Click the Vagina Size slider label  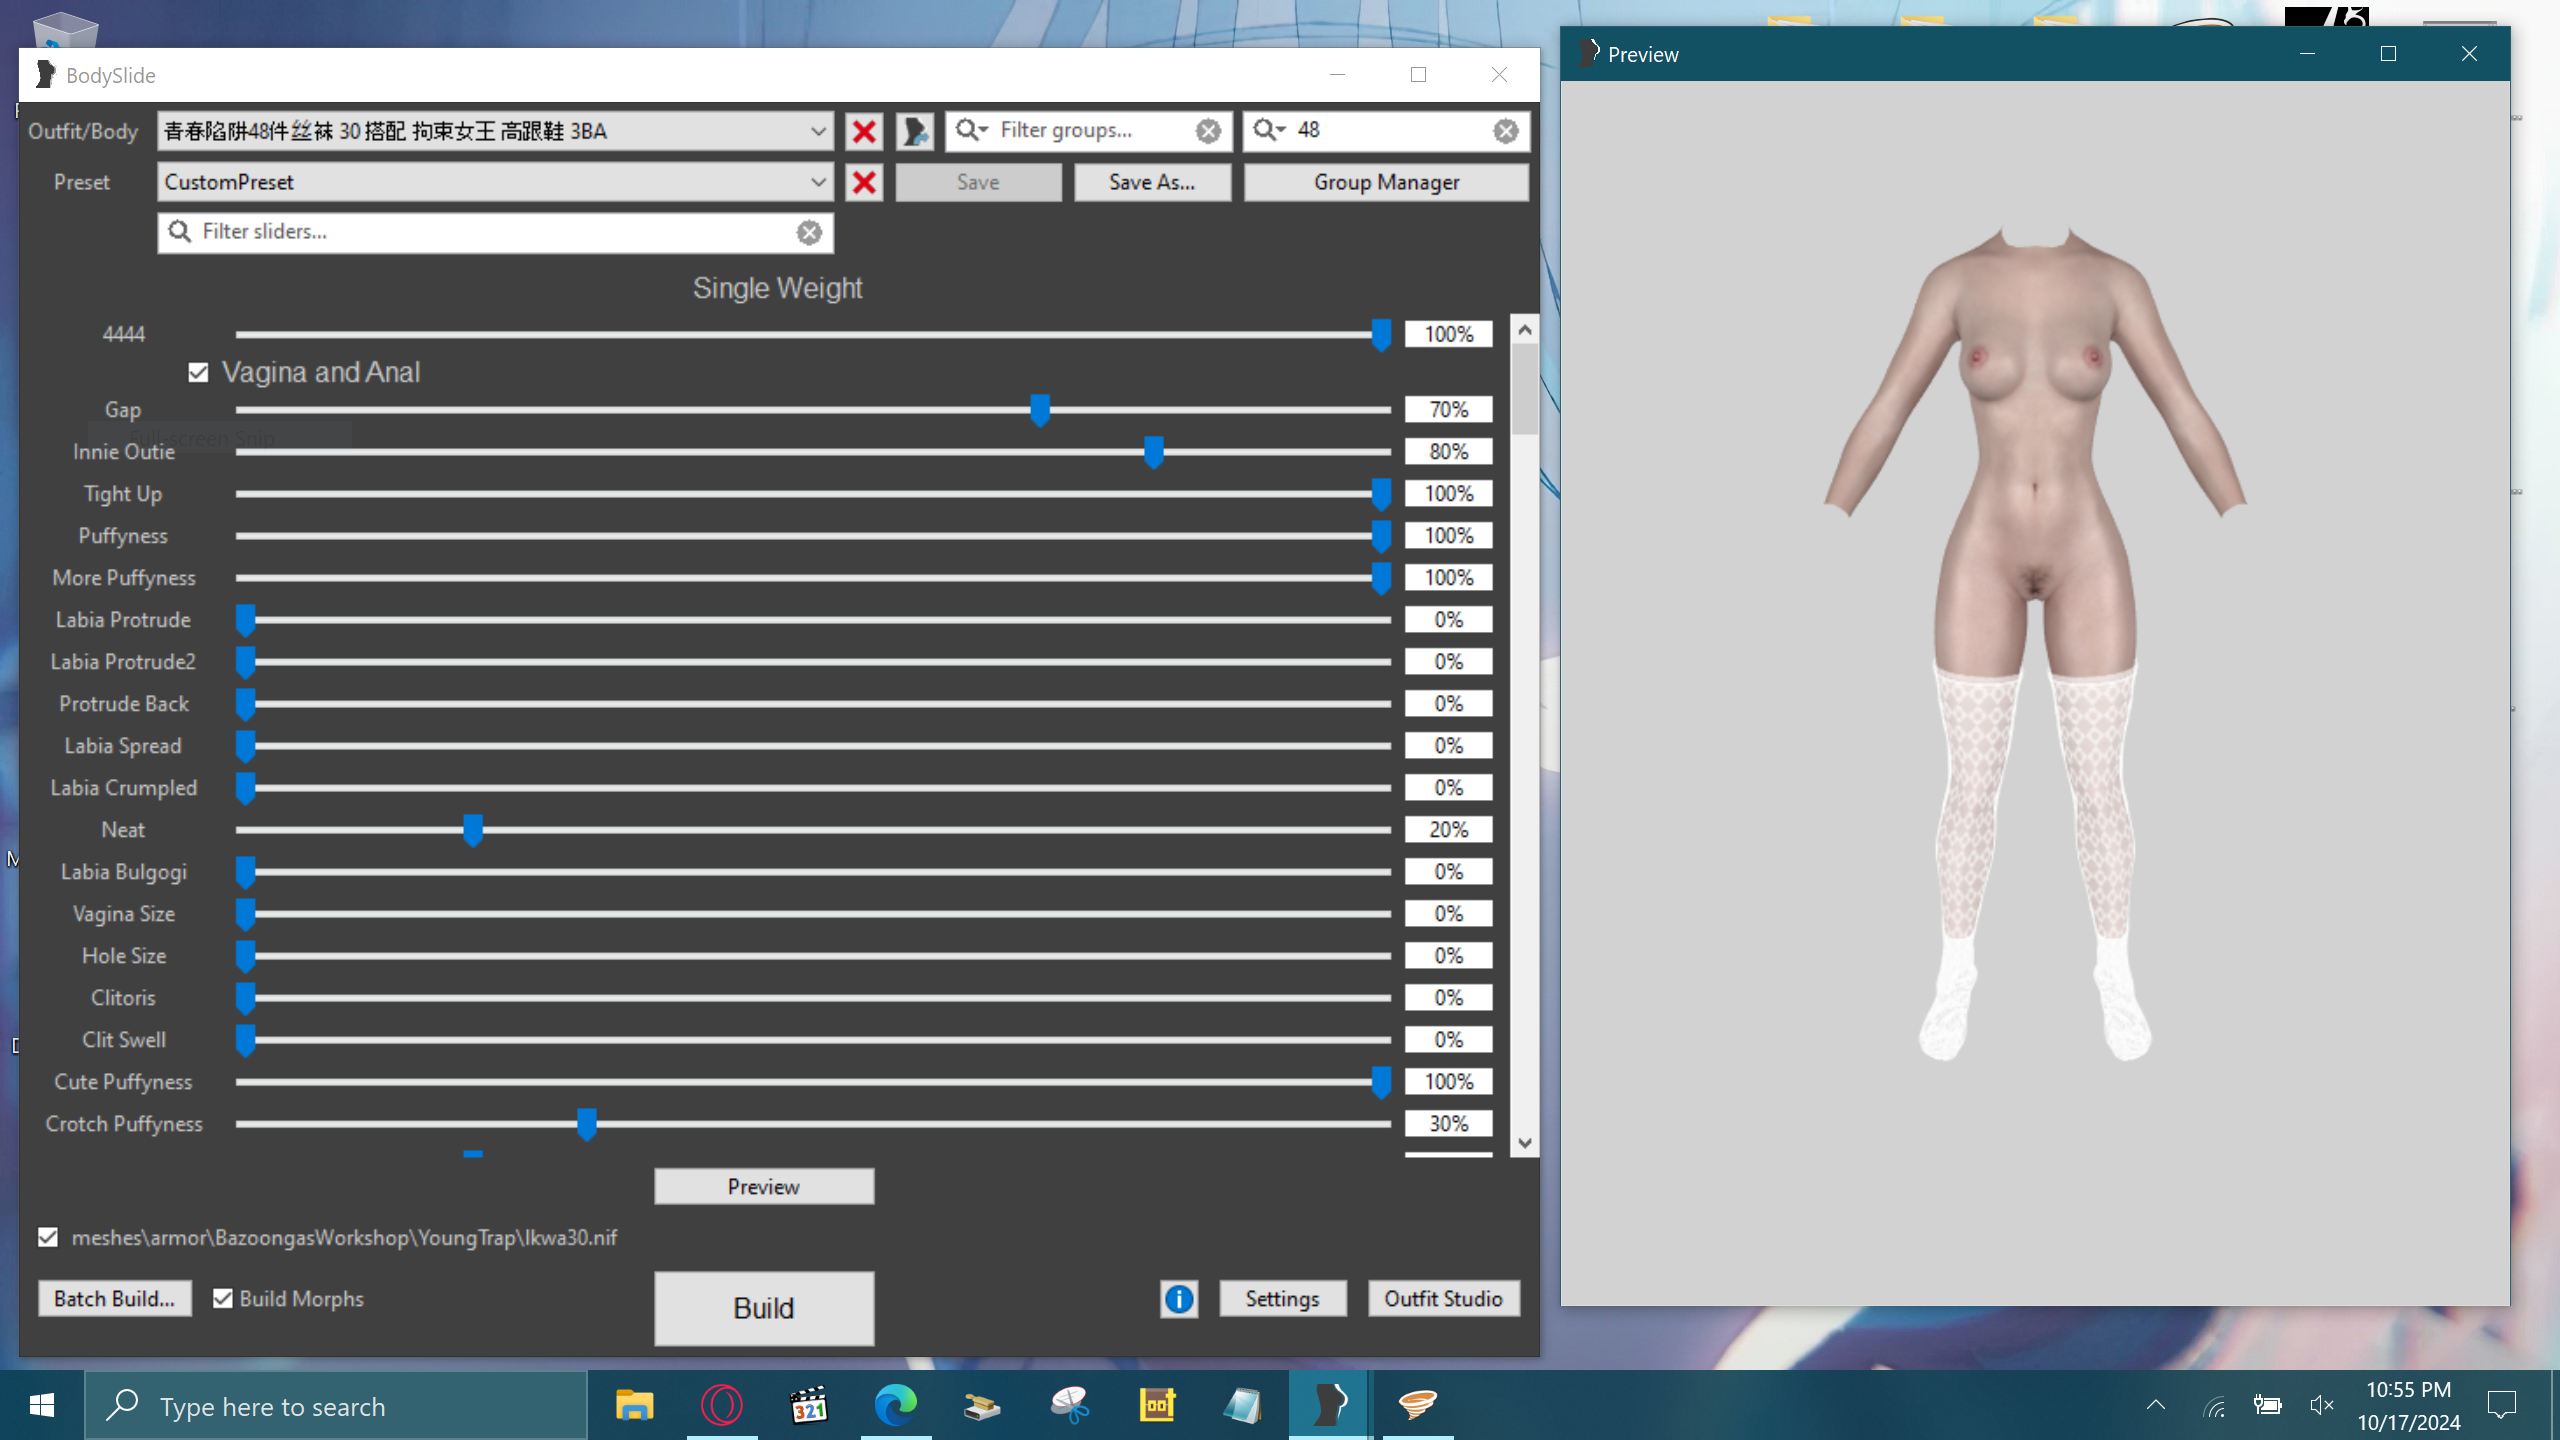pyautogui.click(x=124, y=914)
